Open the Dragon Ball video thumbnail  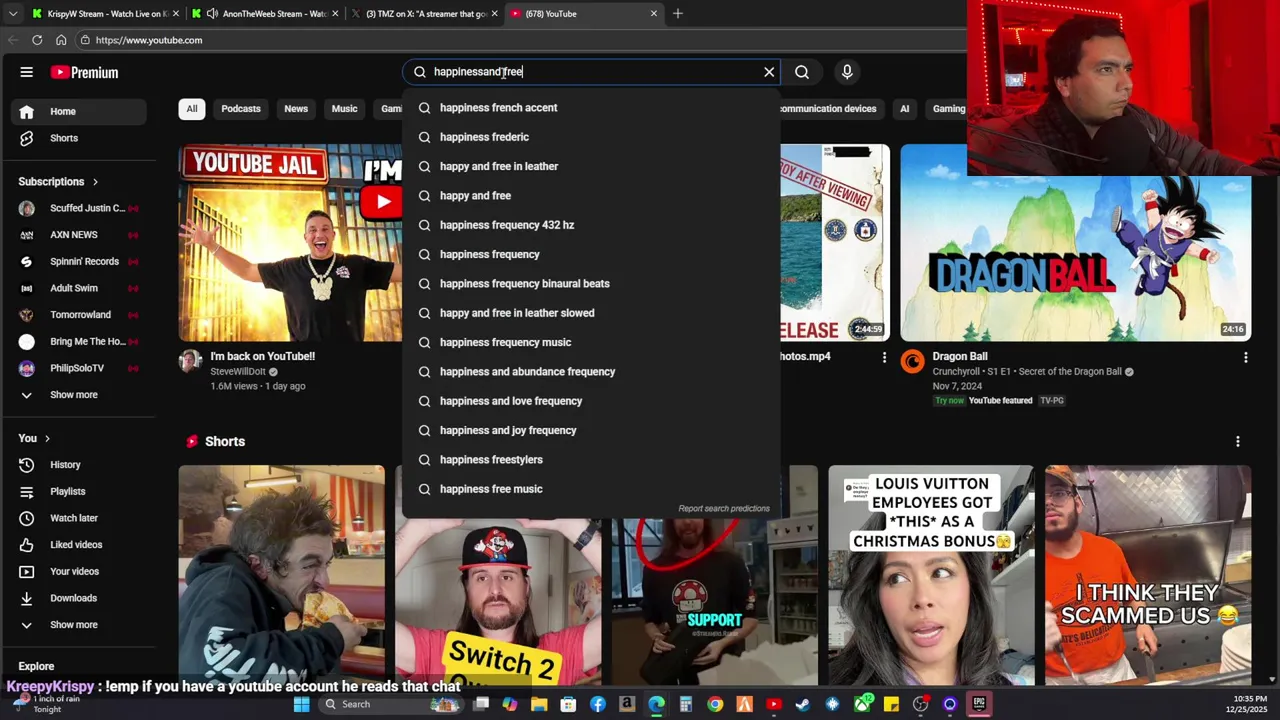pos(1075,243)
